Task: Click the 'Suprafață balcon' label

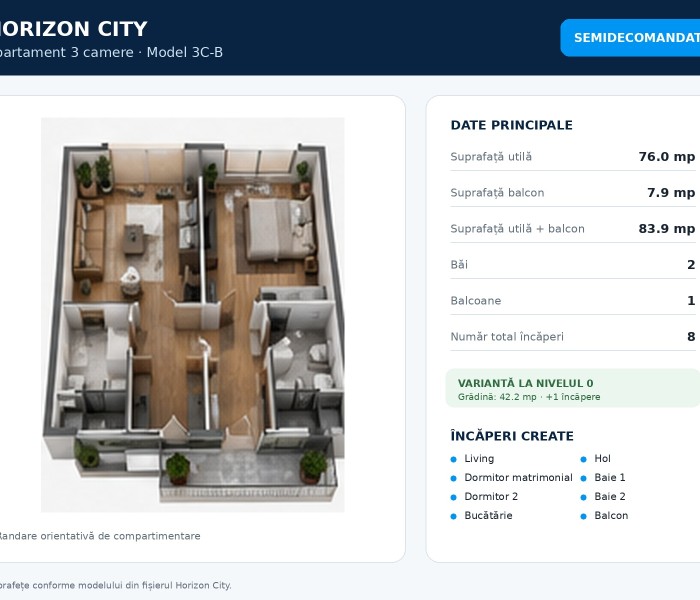Action: point(497,193)
